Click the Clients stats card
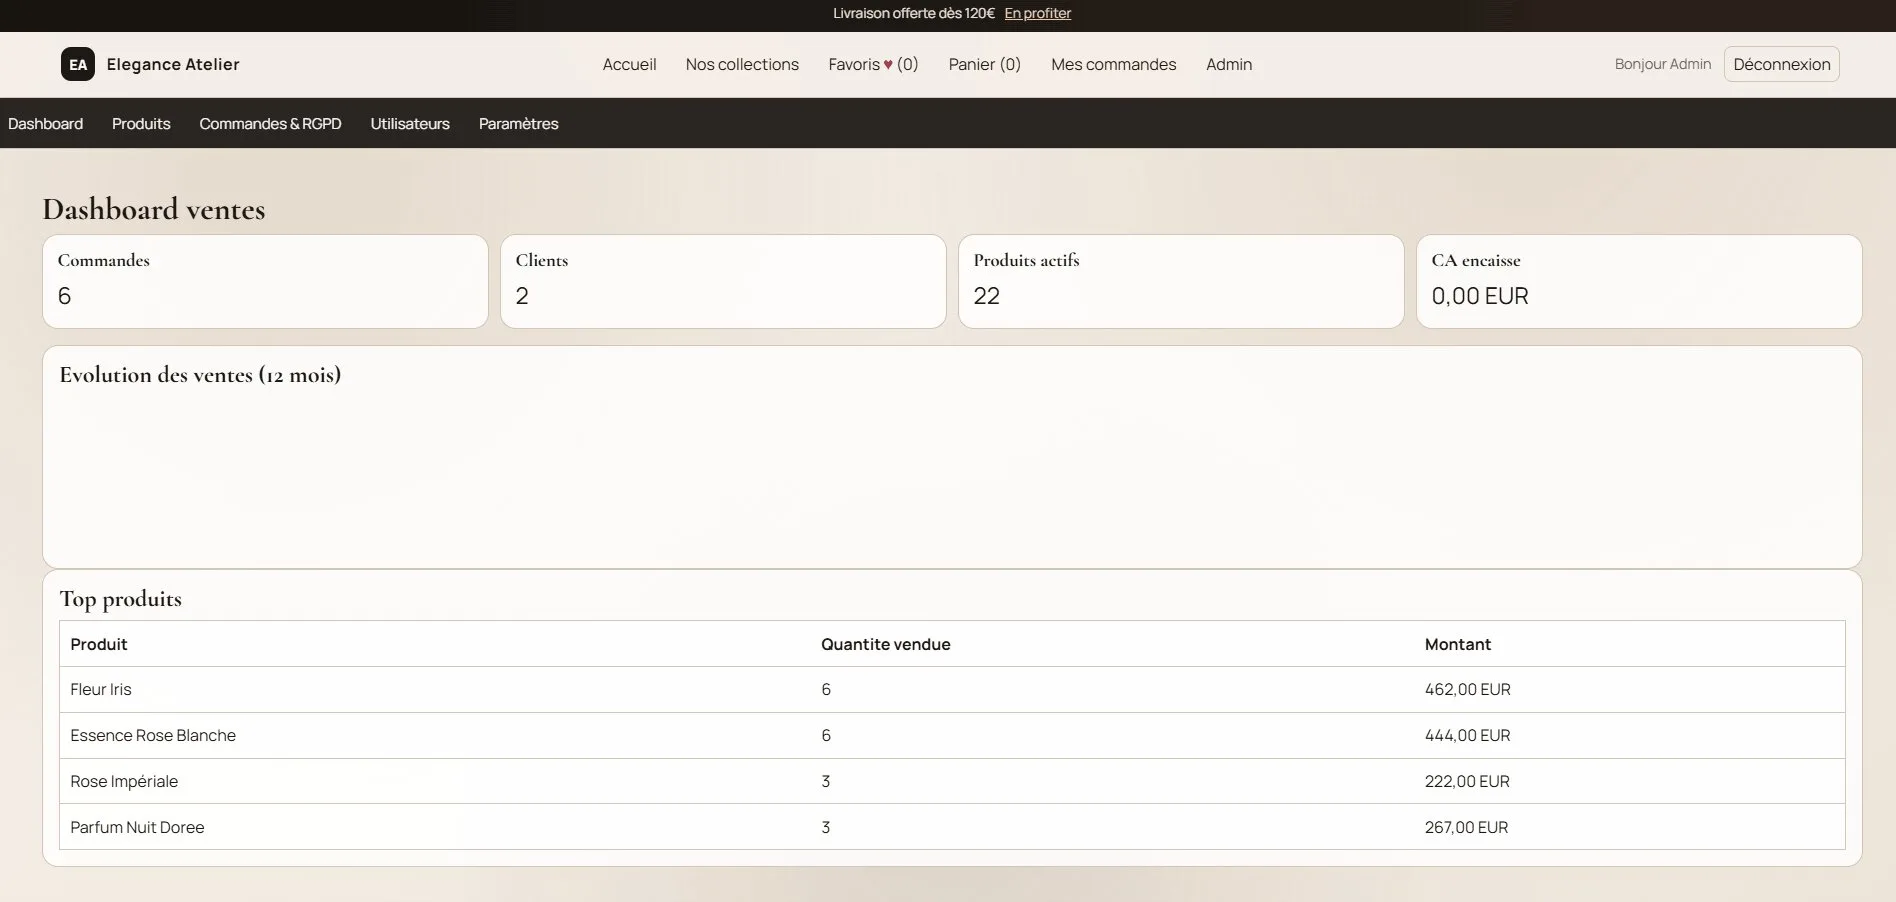 pyautogui.click(x=722, y=281)
